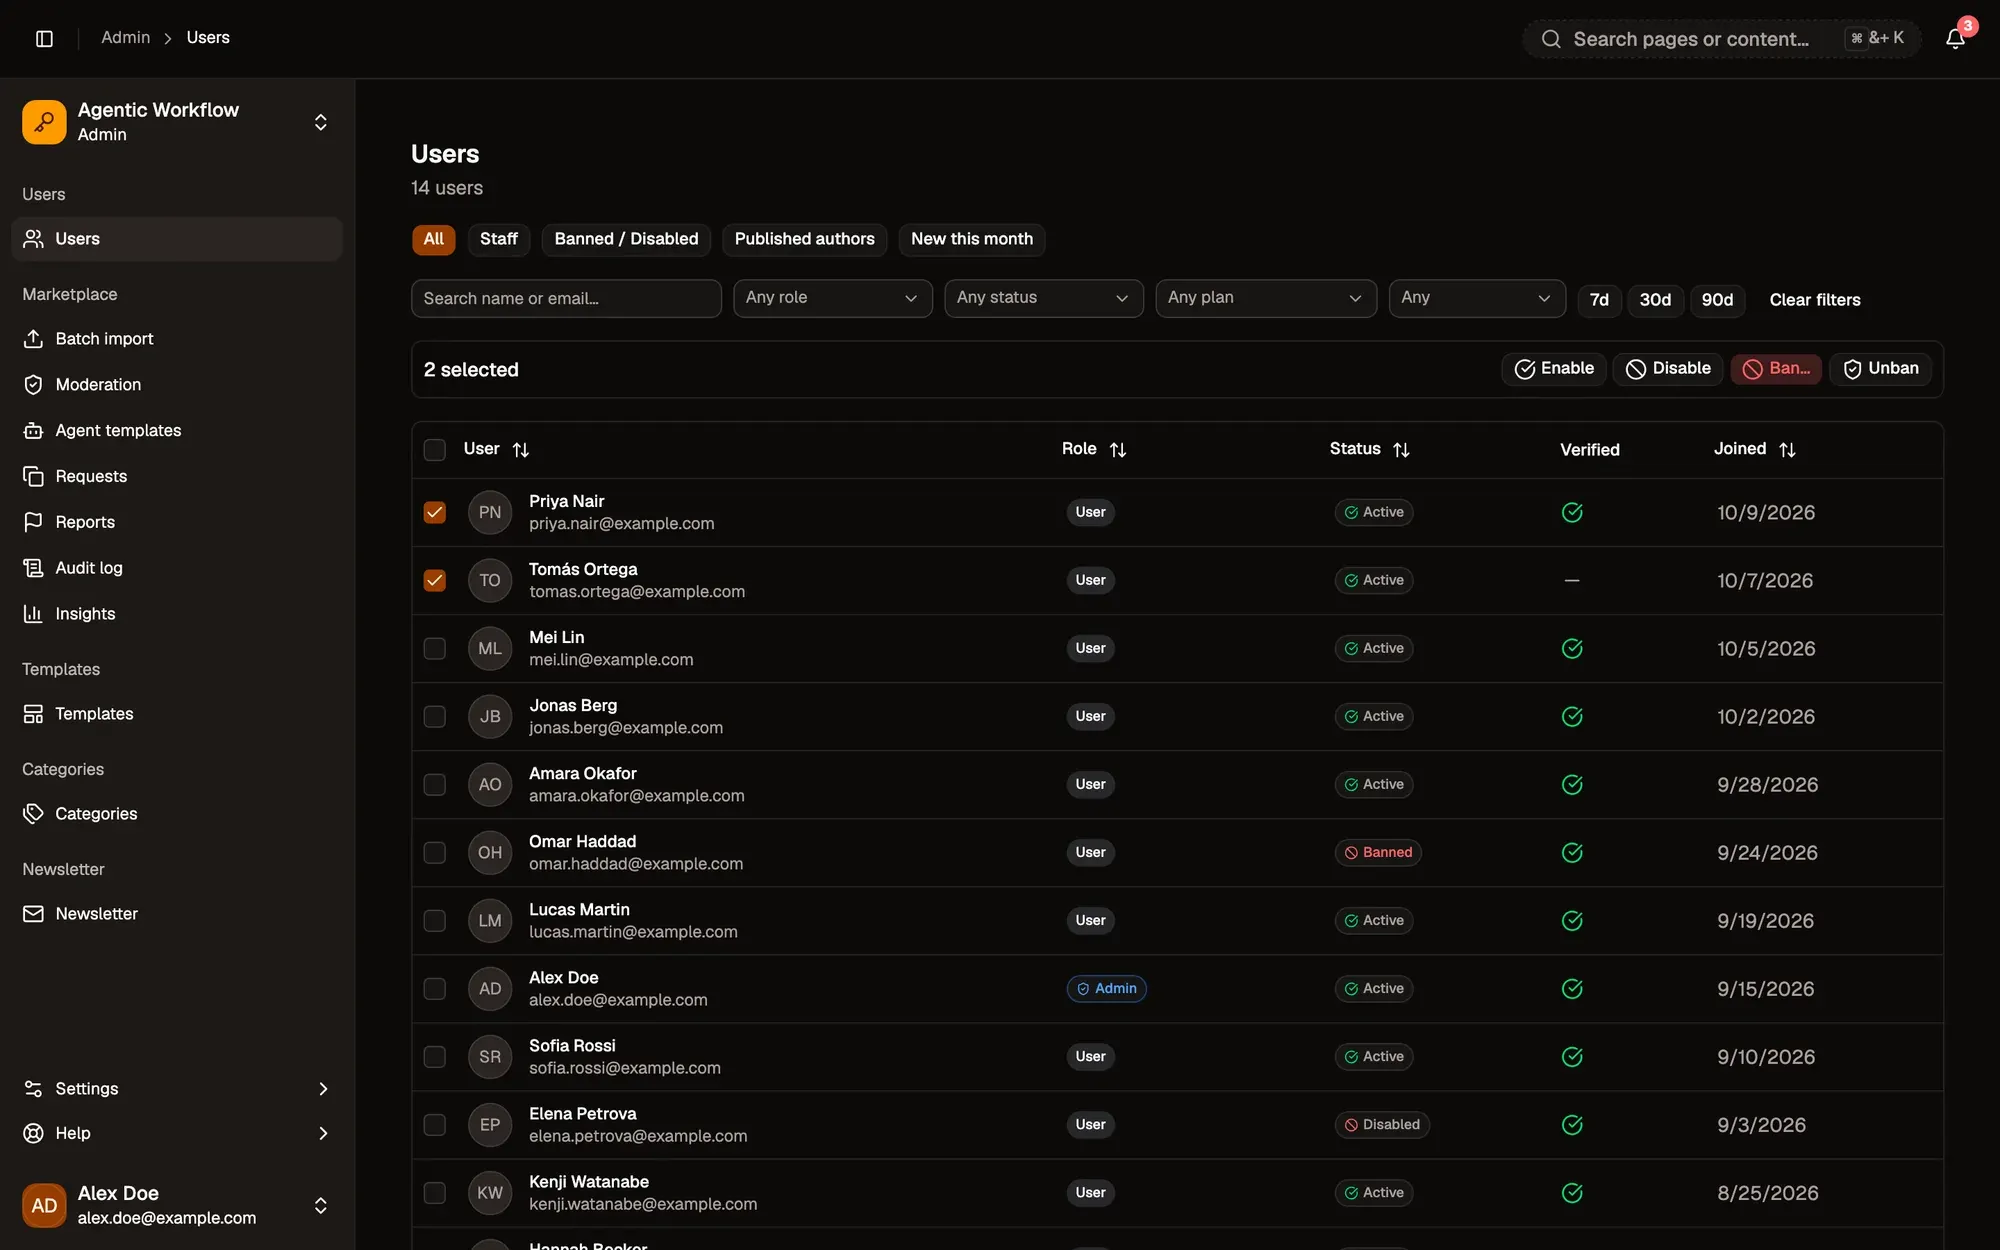
Task: Expand the Help submenu
Action: tap(177, 1133)
